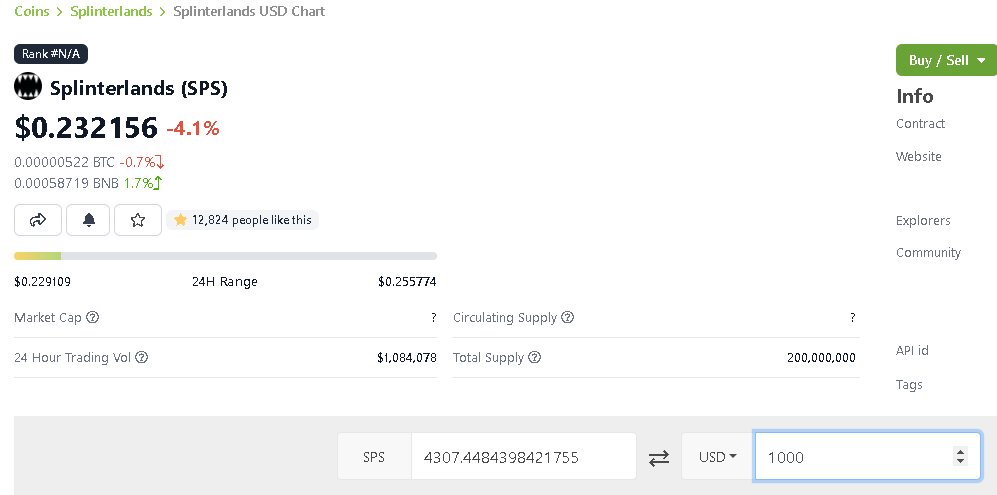Click Circulating Supply help icon

pyautogui.click(x=568, y=317)
